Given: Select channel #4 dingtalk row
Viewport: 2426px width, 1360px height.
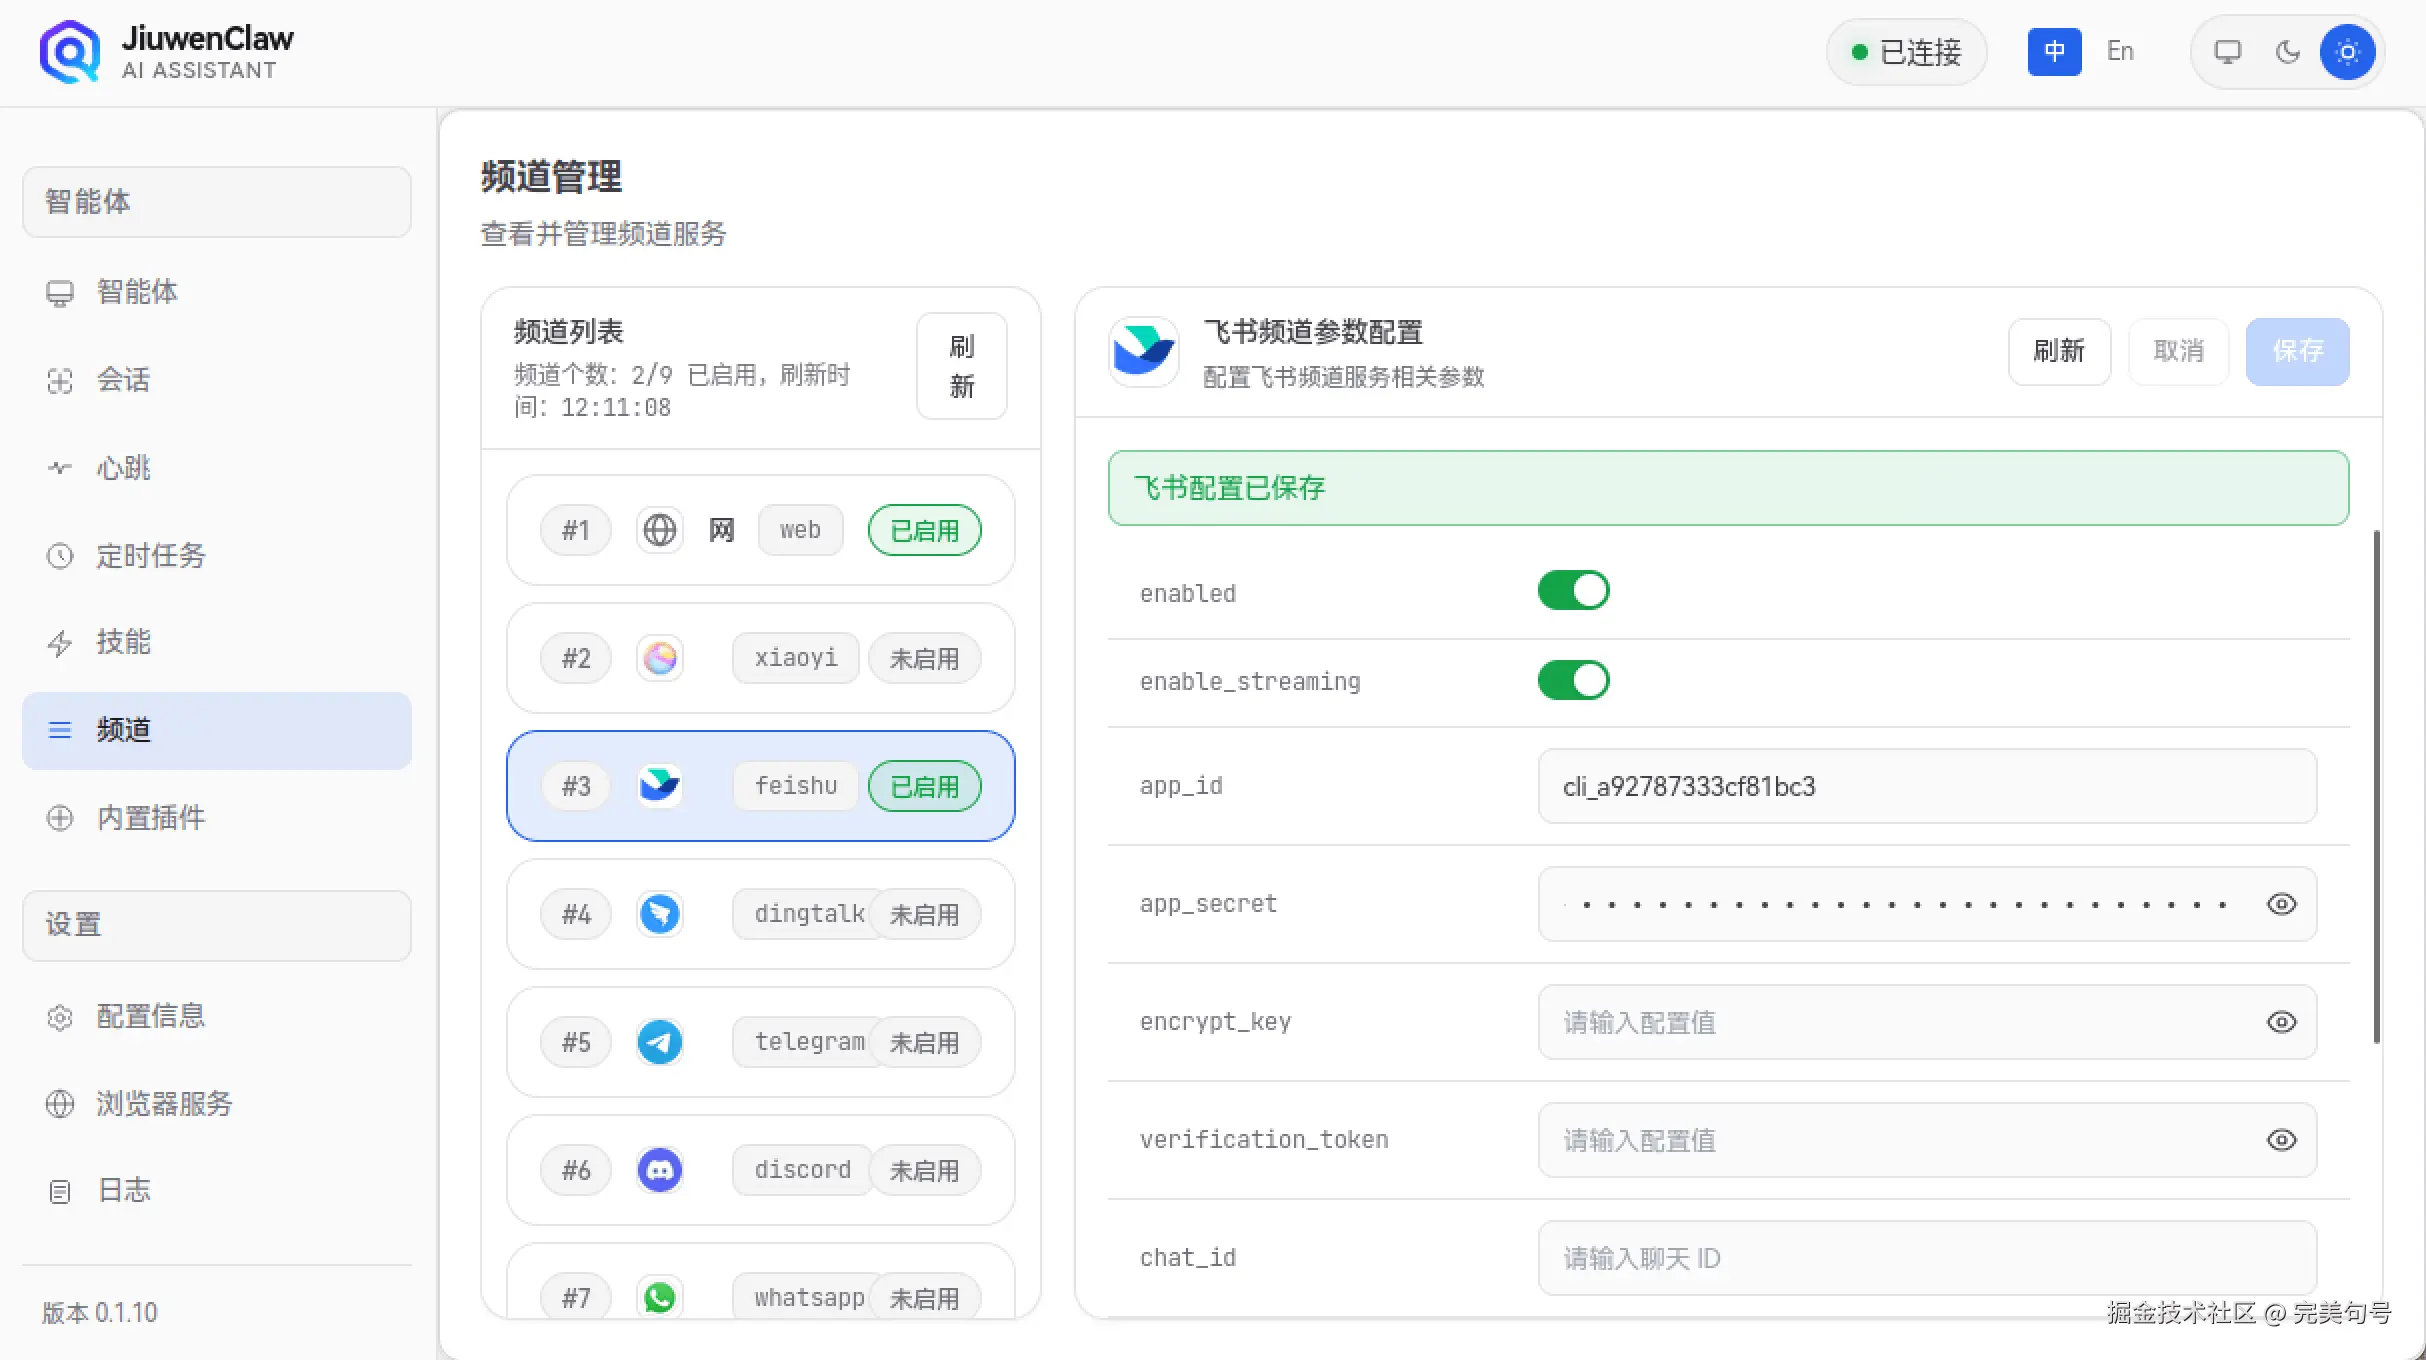Looking at the screenshot, I should pyautogui.click(x=760, y=914).
